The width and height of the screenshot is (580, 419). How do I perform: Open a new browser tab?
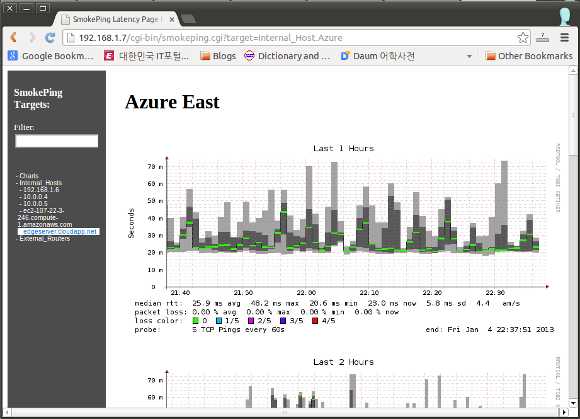click(x=189, y=19)
